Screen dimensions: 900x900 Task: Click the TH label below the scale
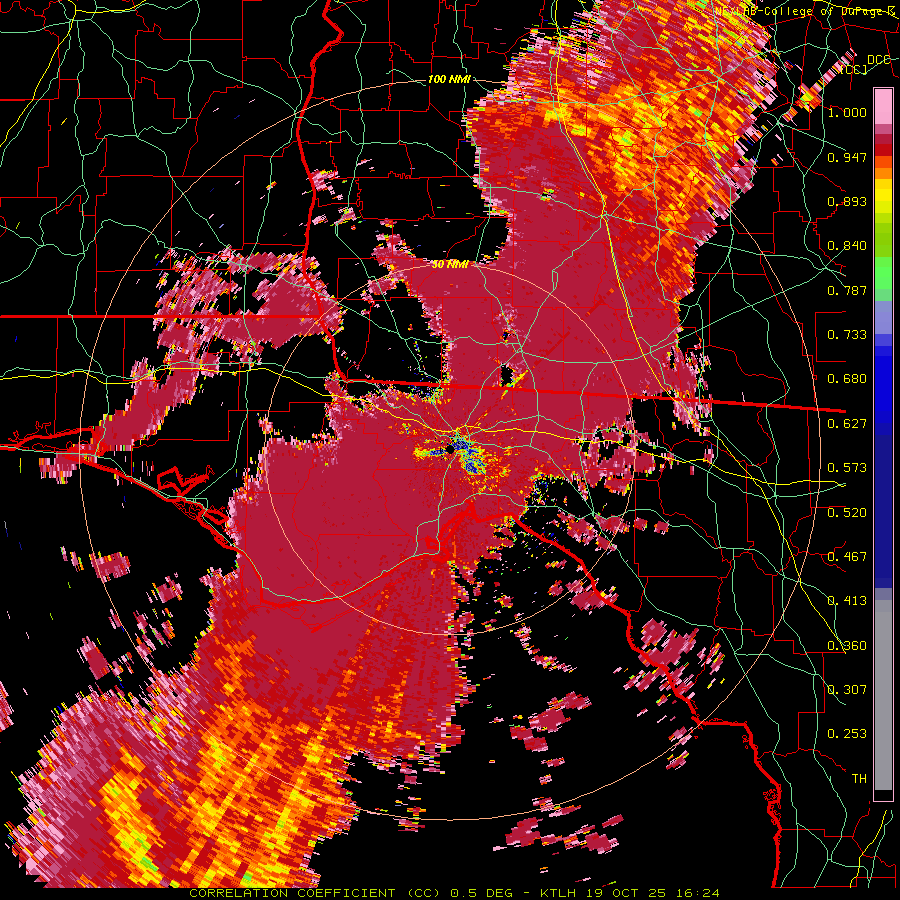click(859, 778)
